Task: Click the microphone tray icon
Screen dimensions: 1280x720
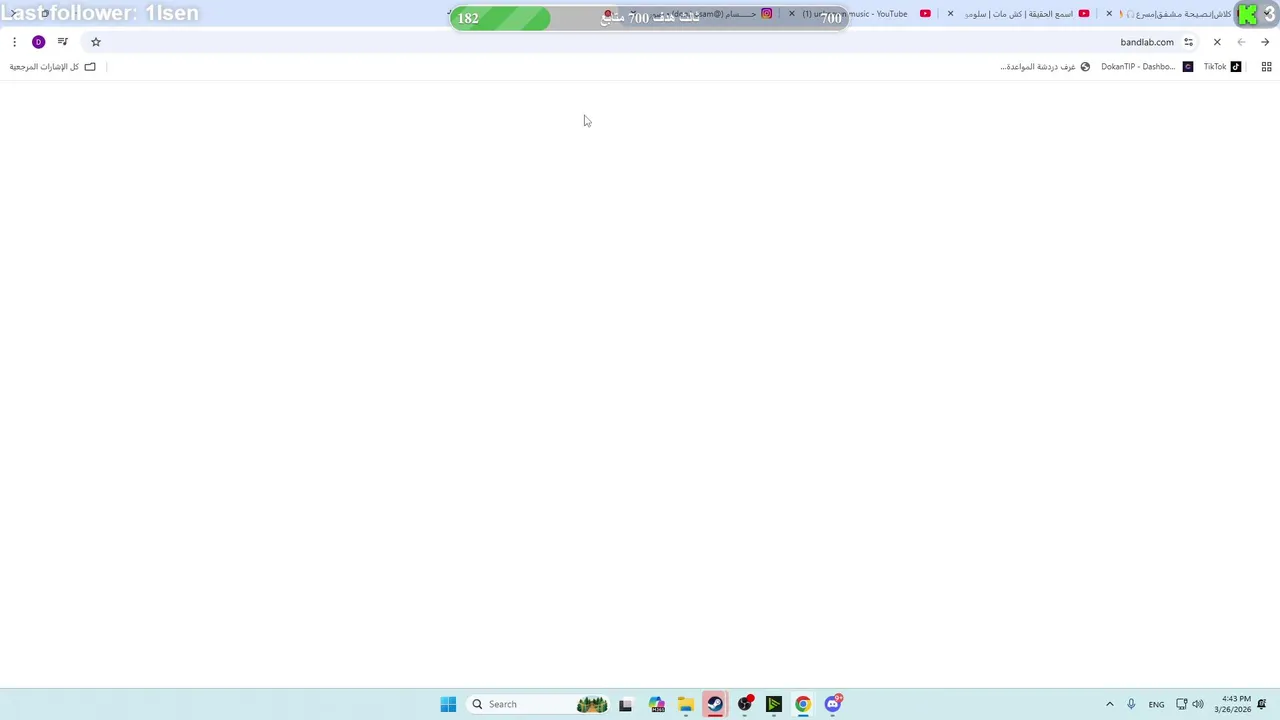Action: click(1131, 704)
